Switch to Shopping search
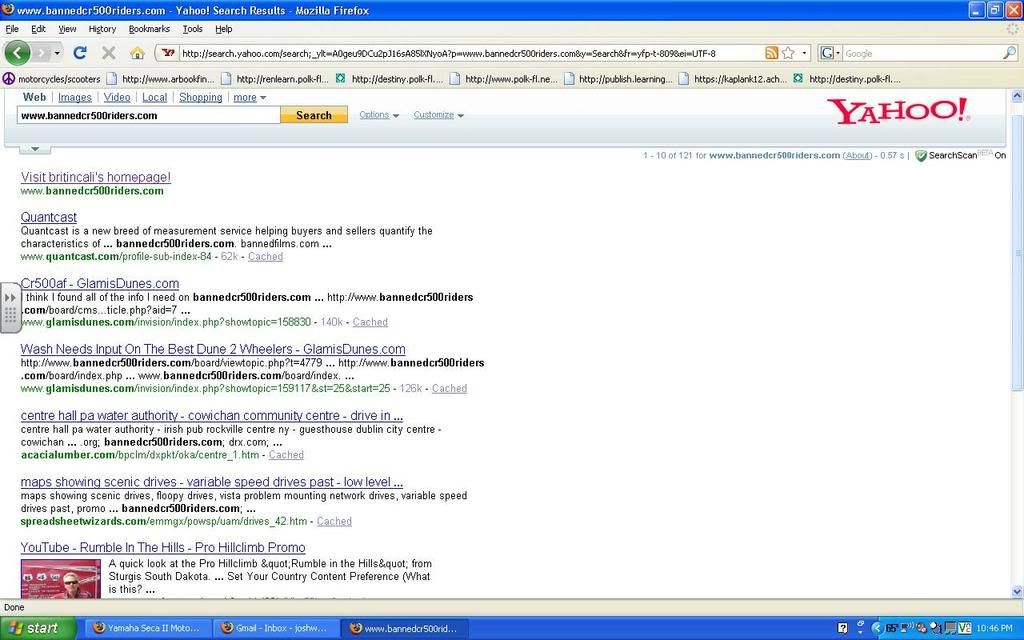1024x640 pixels. 200,97
